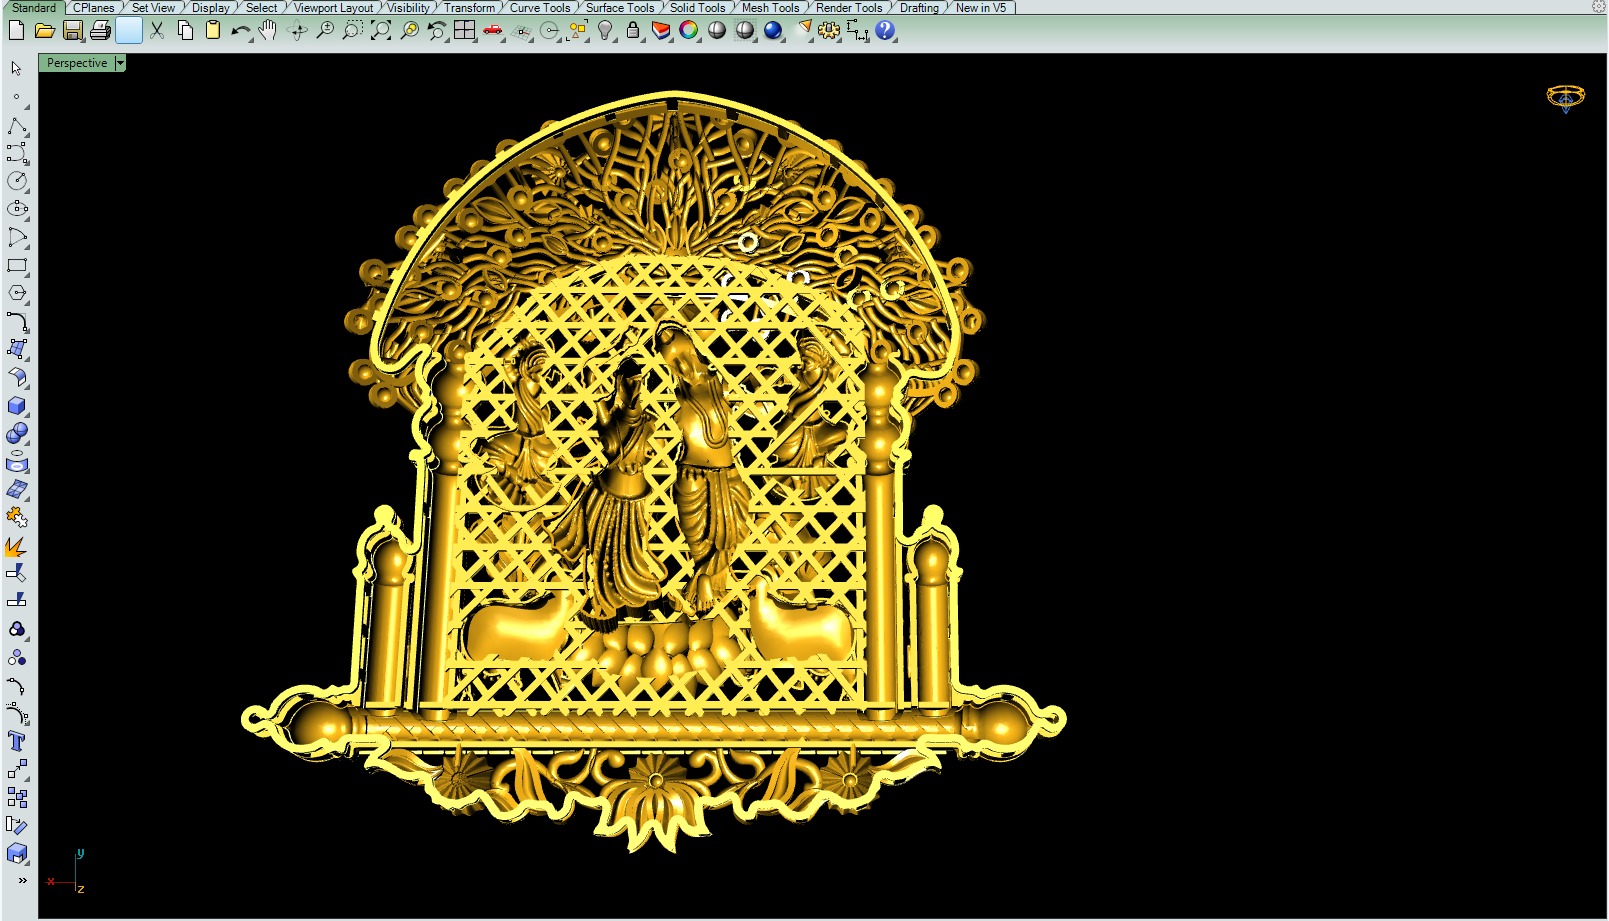The height and width of the screenshot is (921, 1609).
Task: Click the Box solid tool
Action: pos(17,406)
